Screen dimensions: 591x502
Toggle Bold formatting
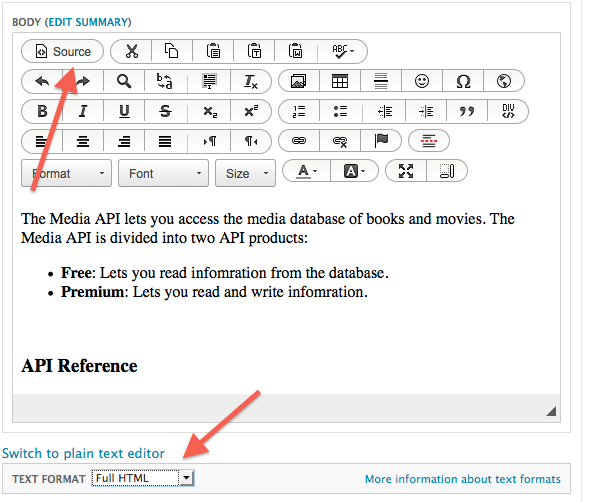coord(42,111)
